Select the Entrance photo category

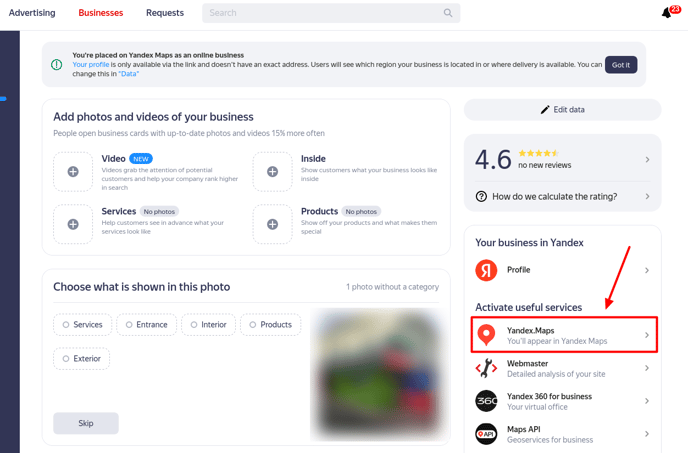[x=147, y=325]
